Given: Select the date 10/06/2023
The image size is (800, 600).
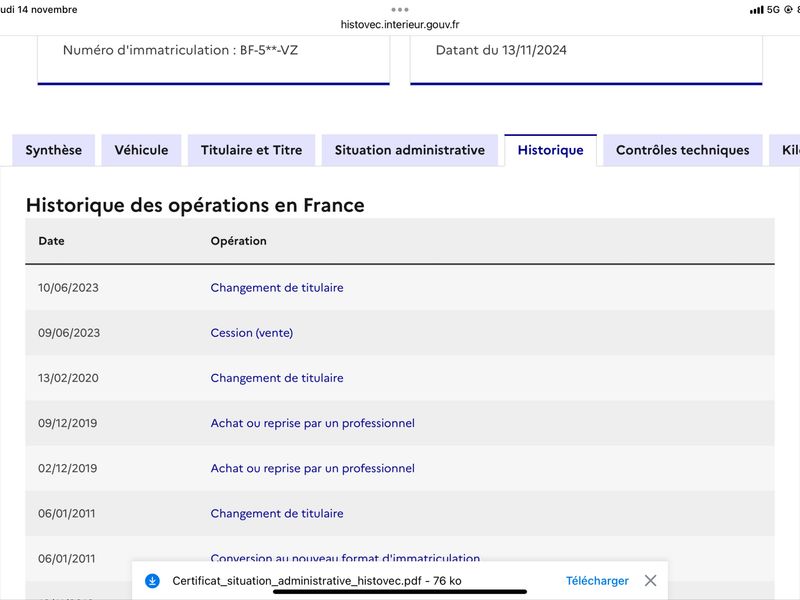Looking at the screenshot, I should [x=68, y=288].
